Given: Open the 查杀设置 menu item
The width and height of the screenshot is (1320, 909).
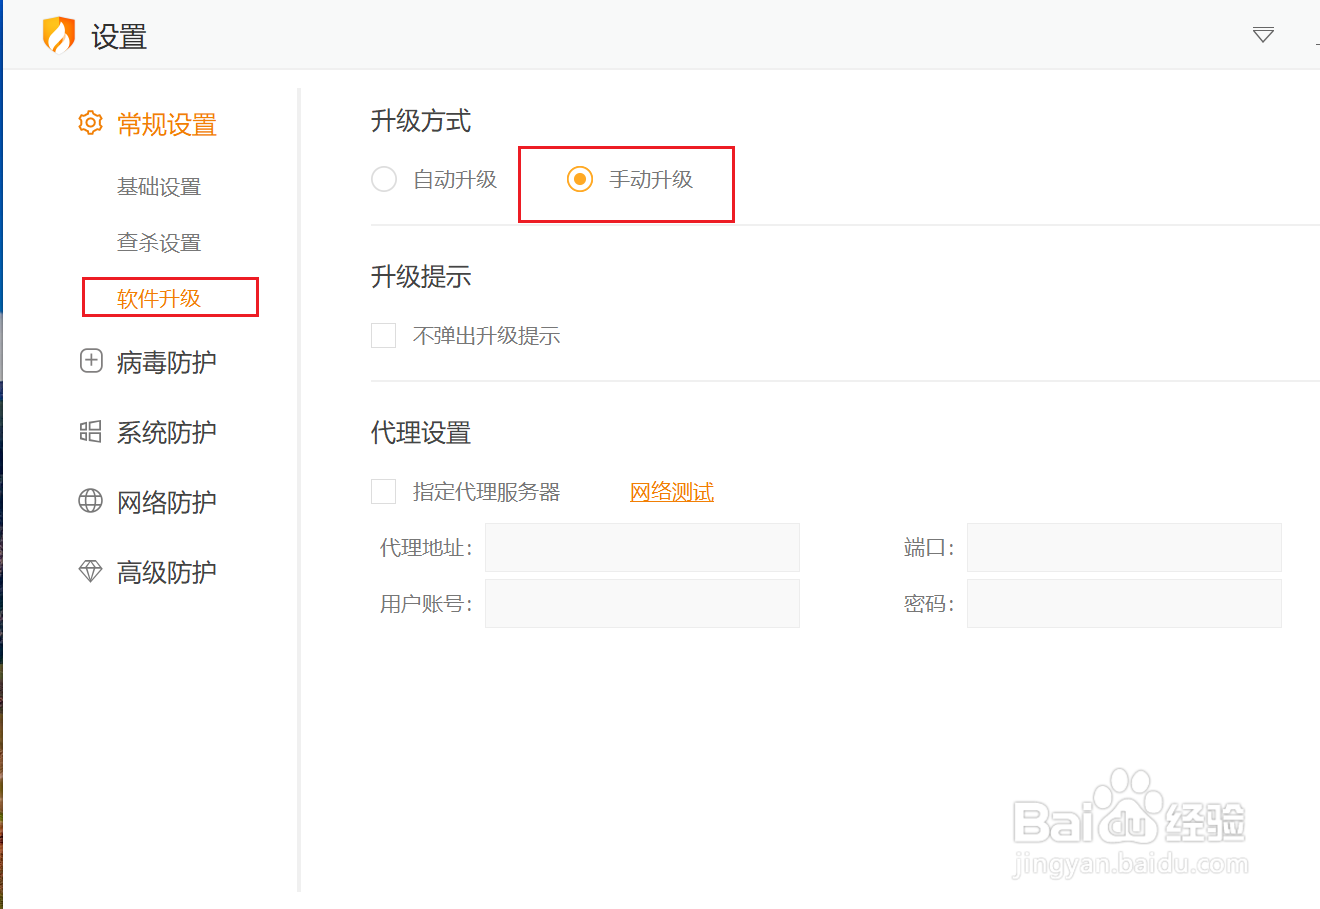Looking at the screenshot, I should tap(159, 243).
